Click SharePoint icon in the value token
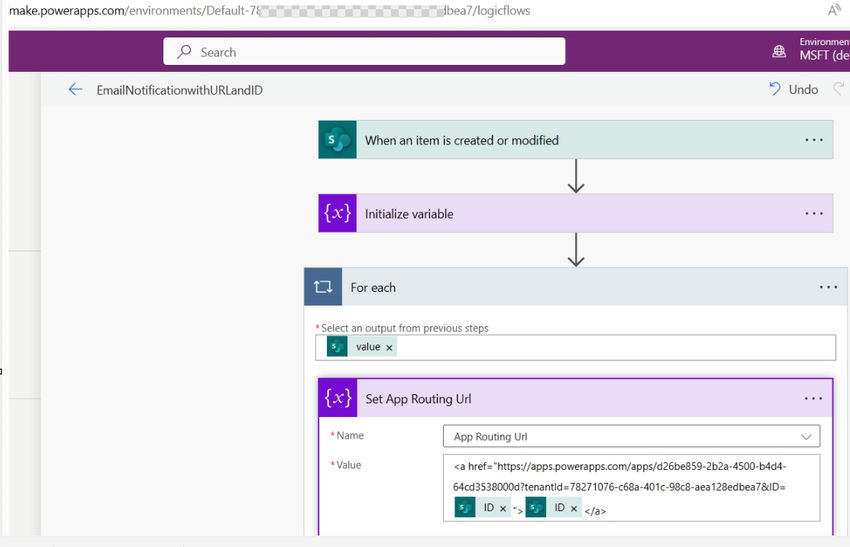 click(x=337, y=347)
